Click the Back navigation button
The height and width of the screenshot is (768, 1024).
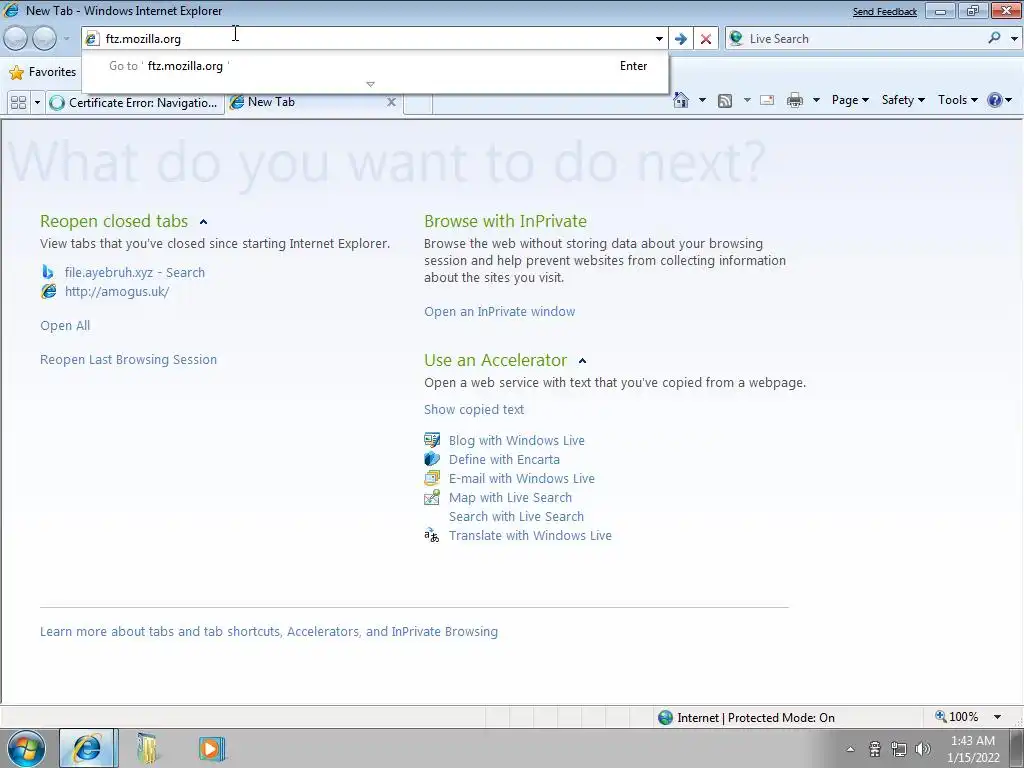[x=16, y=39]
